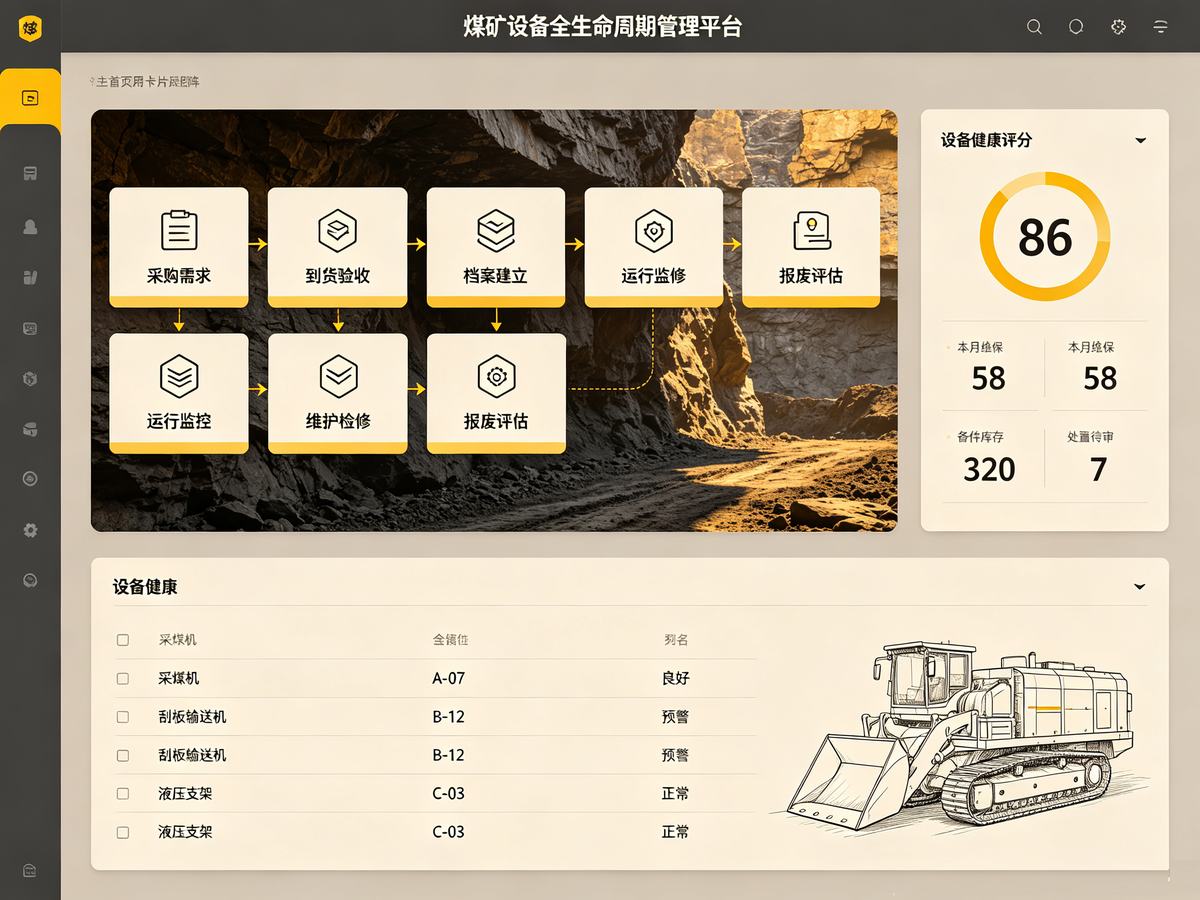Click the clipboard icon on 采购需求 card
This screenshot has height=900, width=1200.
(x=179, y=230)
